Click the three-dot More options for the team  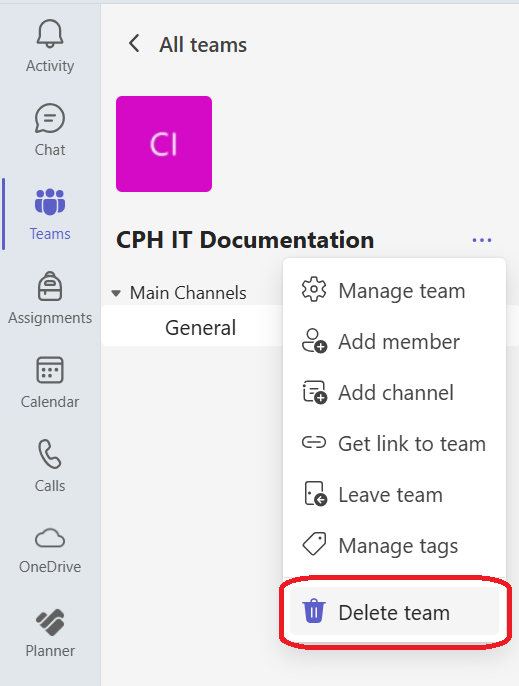click(x=482, y=240)
